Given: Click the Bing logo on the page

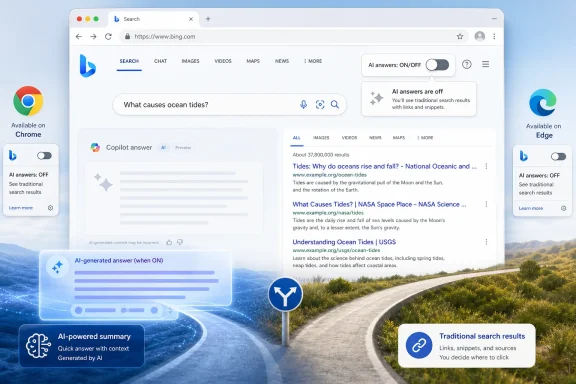Looking at the screenshot, I should [x=88, y=66].
